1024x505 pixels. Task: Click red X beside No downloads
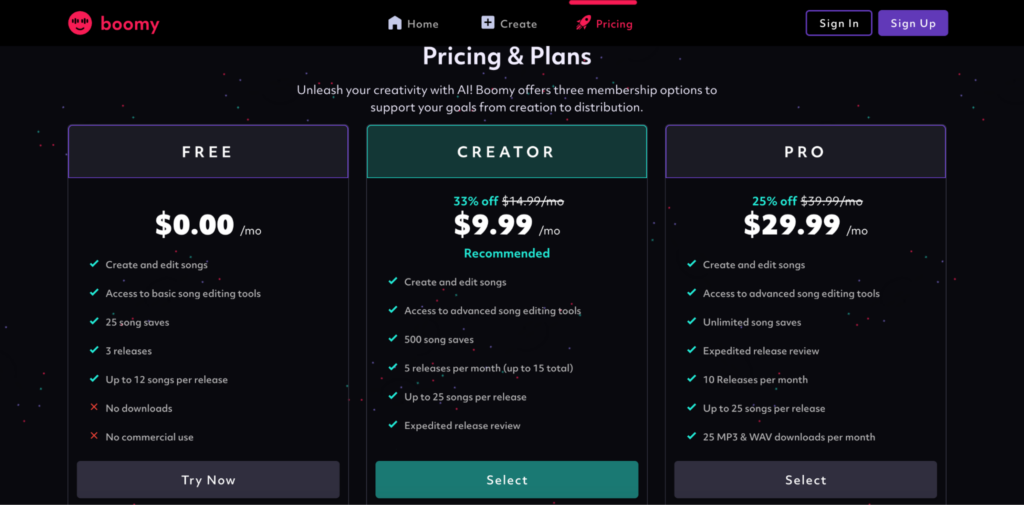[94, 408]
